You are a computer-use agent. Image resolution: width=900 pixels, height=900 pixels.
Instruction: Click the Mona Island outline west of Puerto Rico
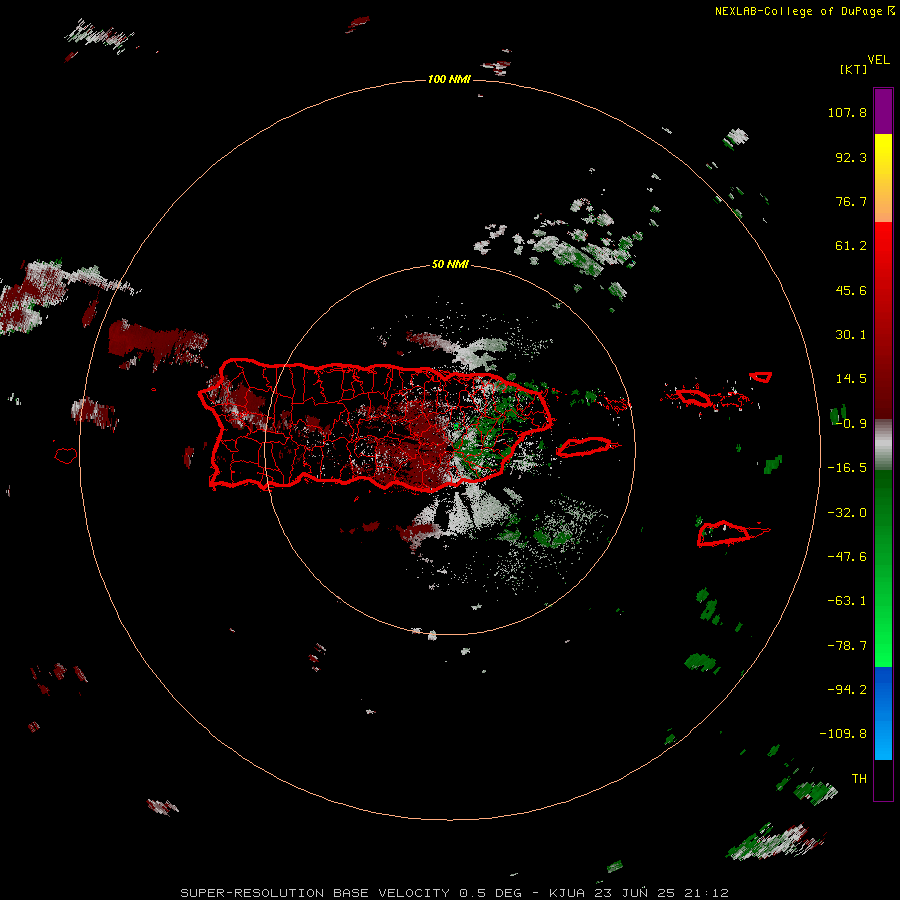(66, 456)
